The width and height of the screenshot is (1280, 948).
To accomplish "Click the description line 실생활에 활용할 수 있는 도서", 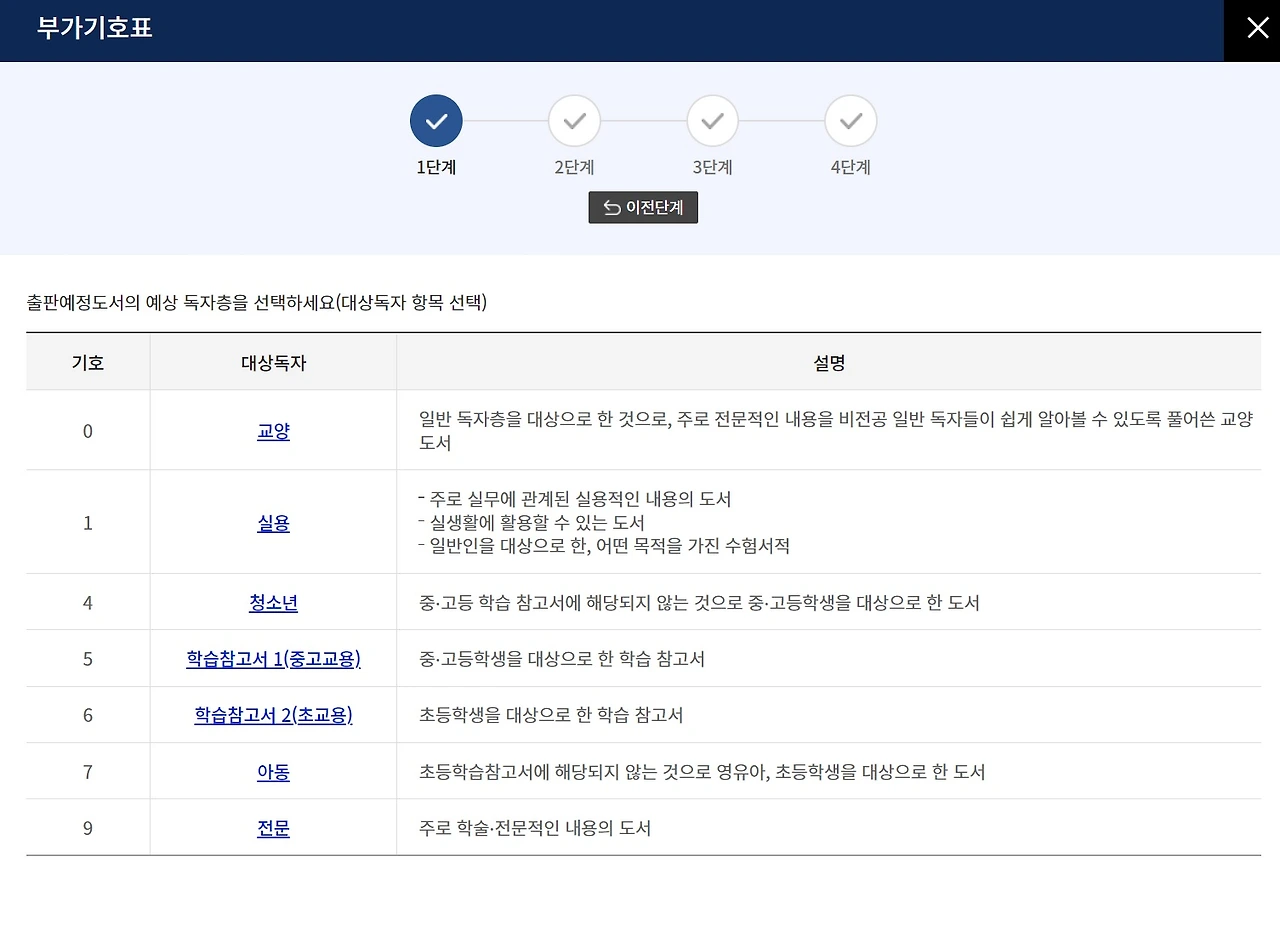I will coord(531,522).
